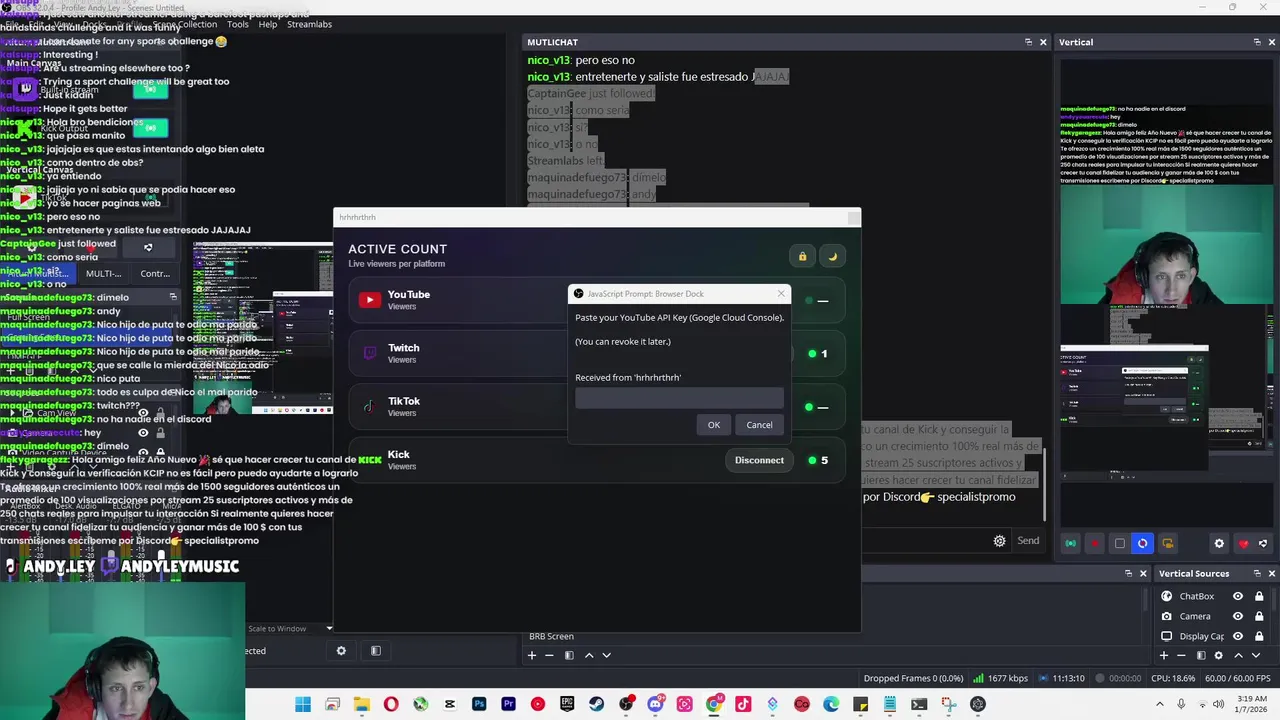Start recording in the Vertical dock
Screen dimensions: 1280x720
[1095, 543]
